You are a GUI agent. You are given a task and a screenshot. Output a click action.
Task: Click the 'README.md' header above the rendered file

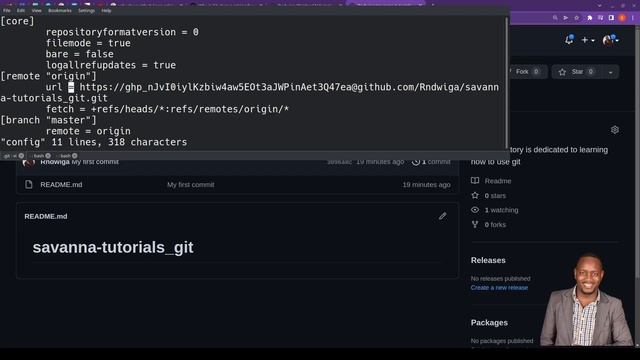point(46,216)
